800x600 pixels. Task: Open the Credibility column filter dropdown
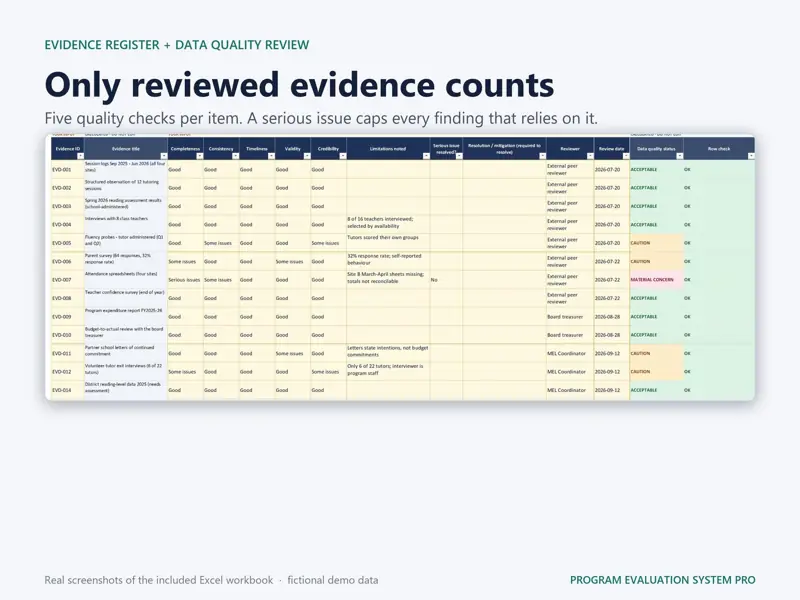[x=342, y=156]
